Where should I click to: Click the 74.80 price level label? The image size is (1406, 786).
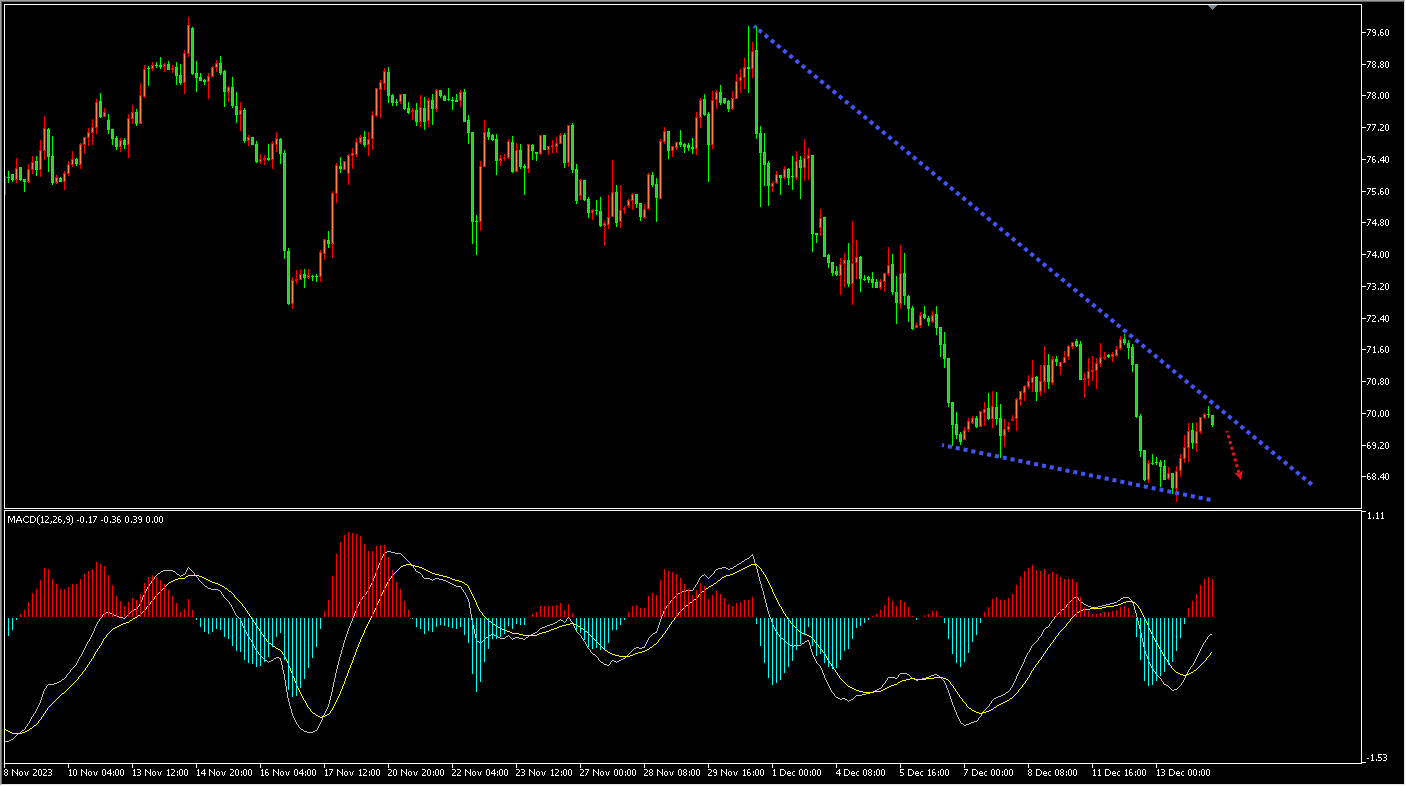[x=1376, y=223]
